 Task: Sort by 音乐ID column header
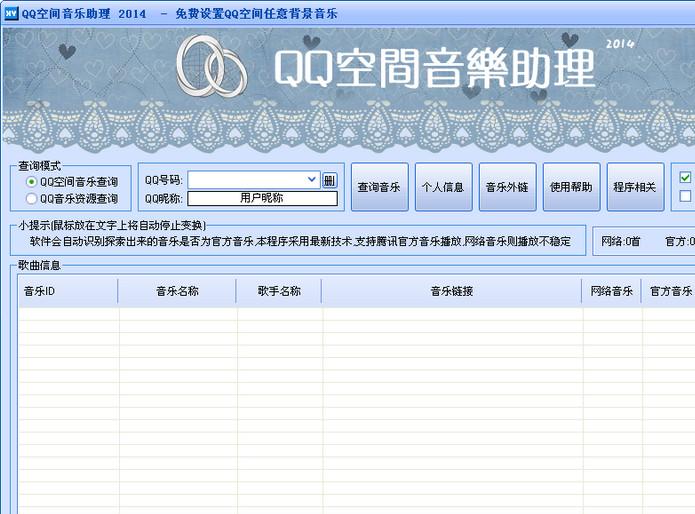click(67, 292)
